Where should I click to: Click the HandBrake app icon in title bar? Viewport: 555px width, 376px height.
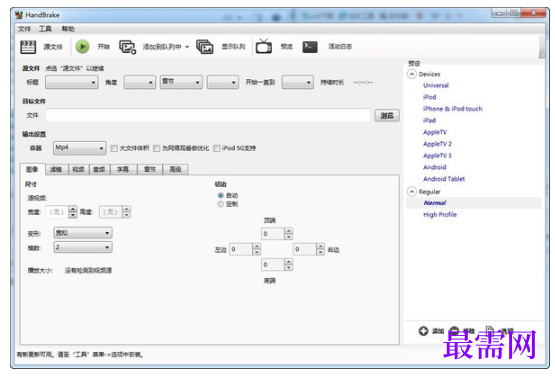click(19, 15)
